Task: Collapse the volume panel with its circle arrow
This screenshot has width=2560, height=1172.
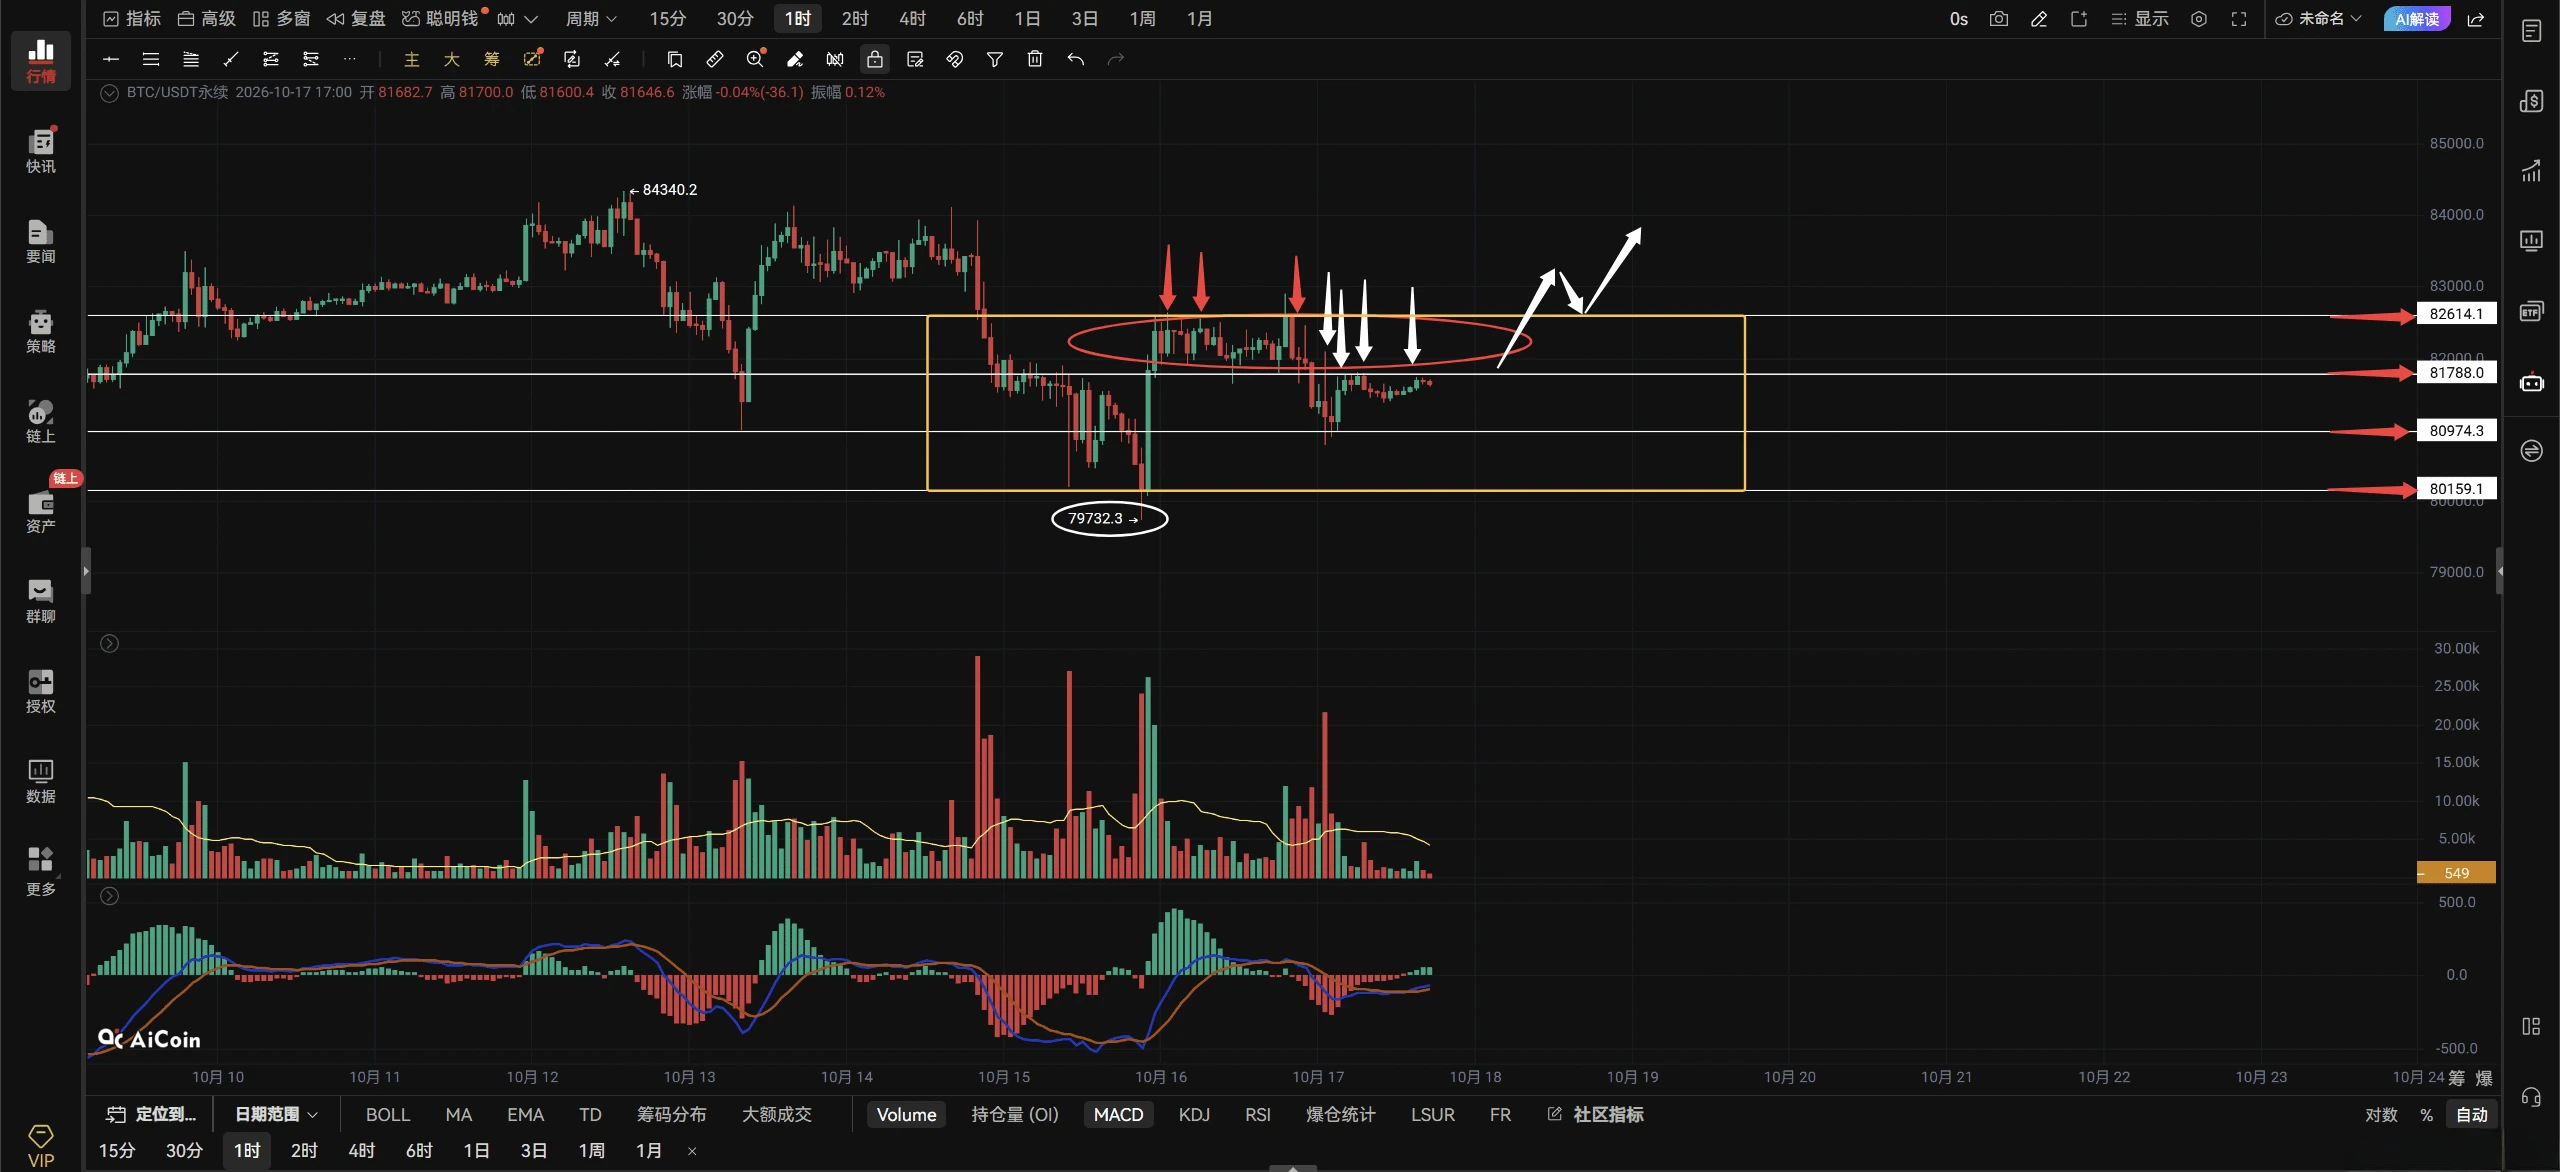Action: click(109, 644)
